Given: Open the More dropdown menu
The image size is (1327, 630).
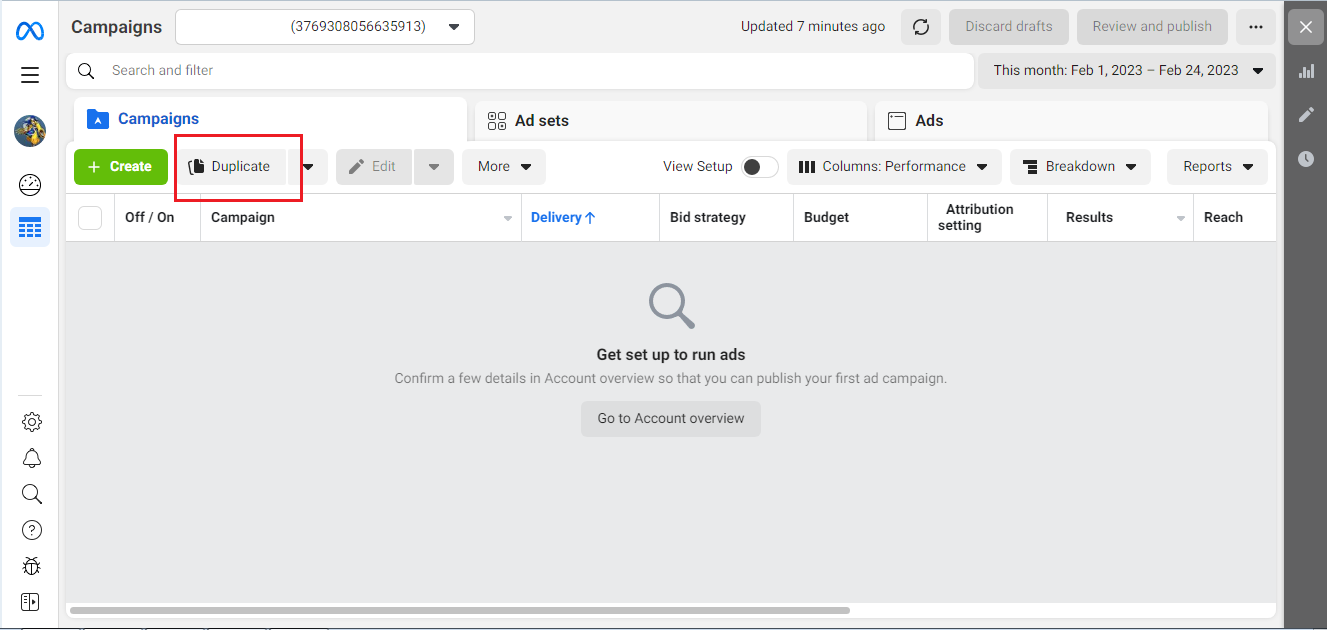Looking at the screenshot, I should 504,167.
